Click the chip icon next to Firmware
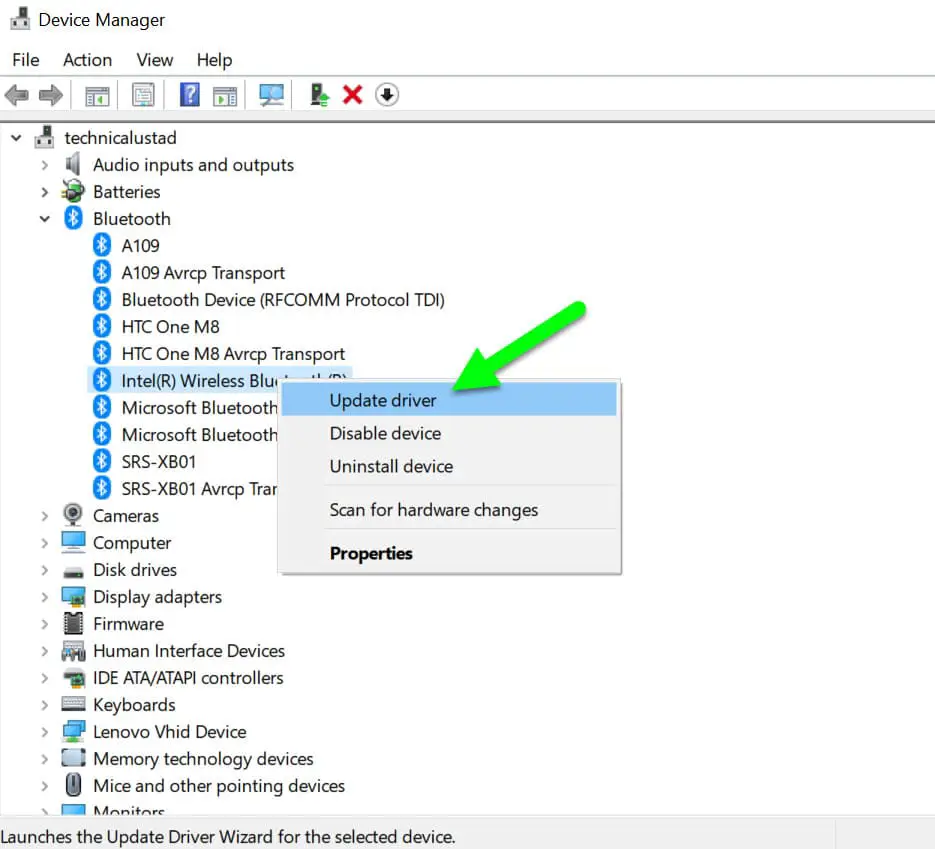Viewport: 935px width, 849px height. point(73,623)
